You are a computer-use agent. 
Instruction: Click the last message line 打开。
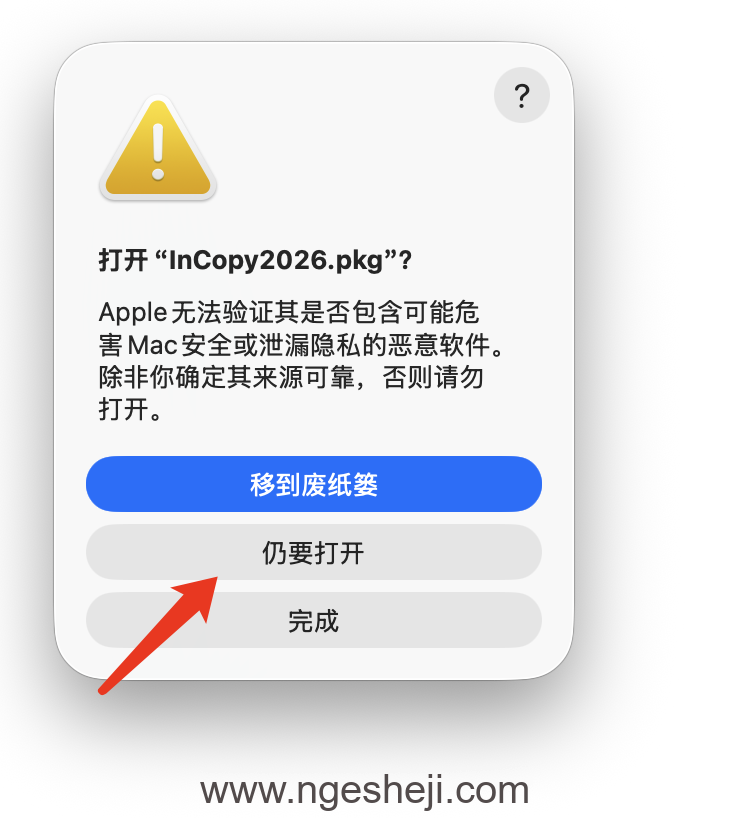click(130, 409)
